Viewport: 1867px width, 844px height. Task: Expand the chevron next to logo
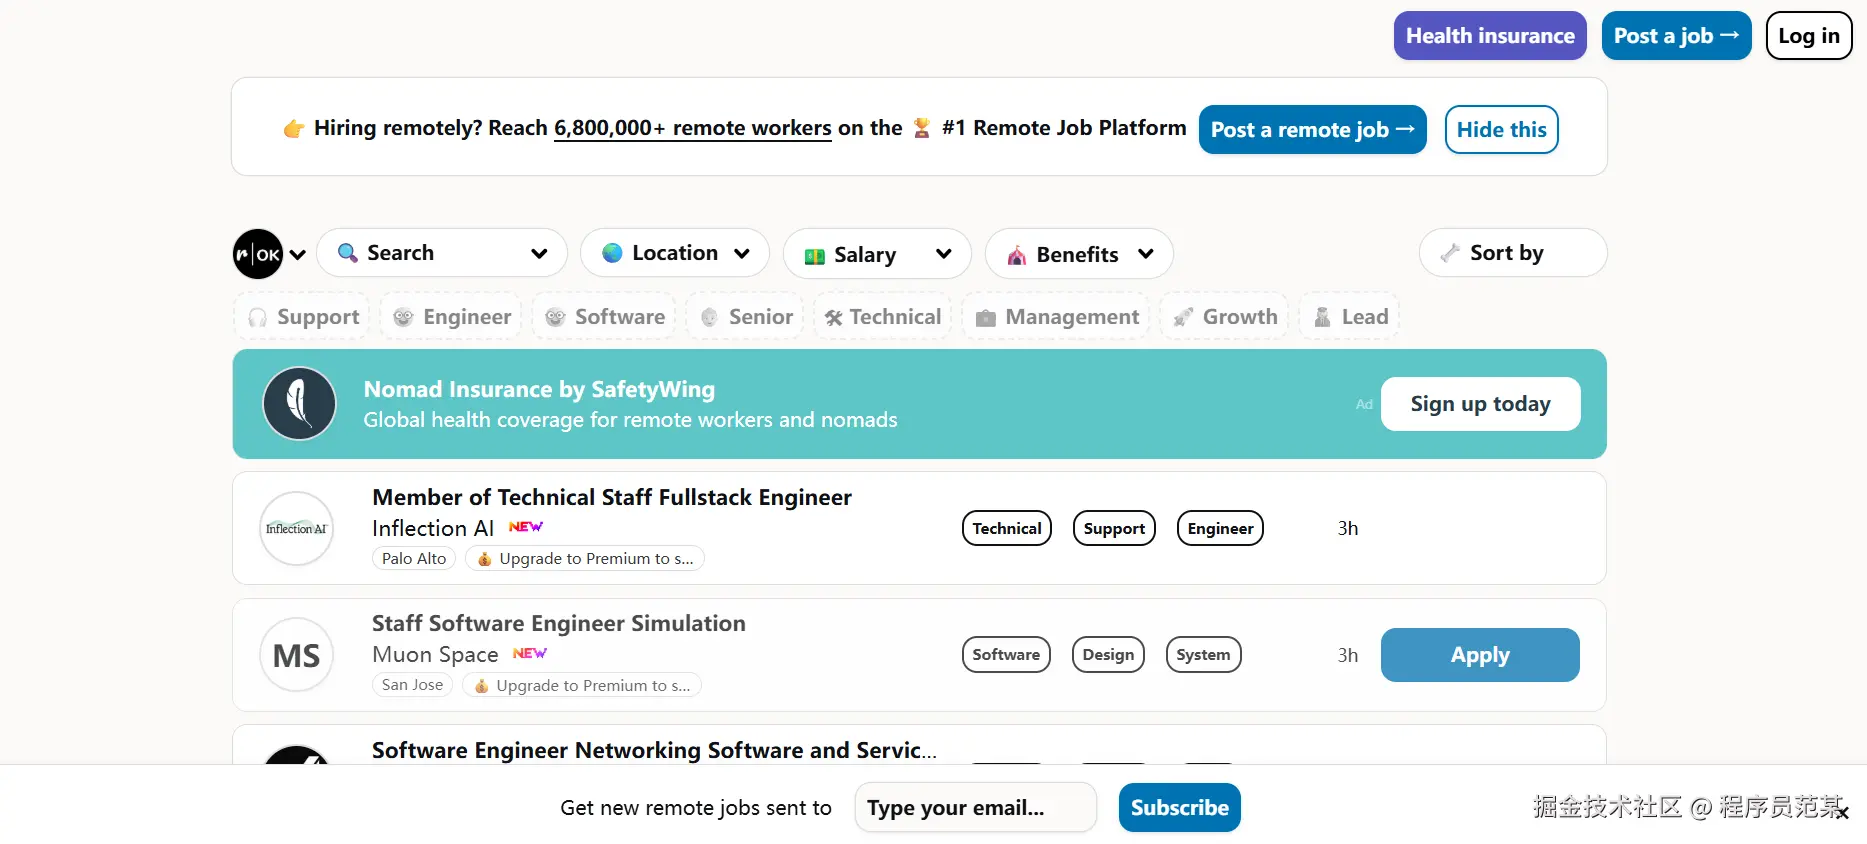coord(298,255)
